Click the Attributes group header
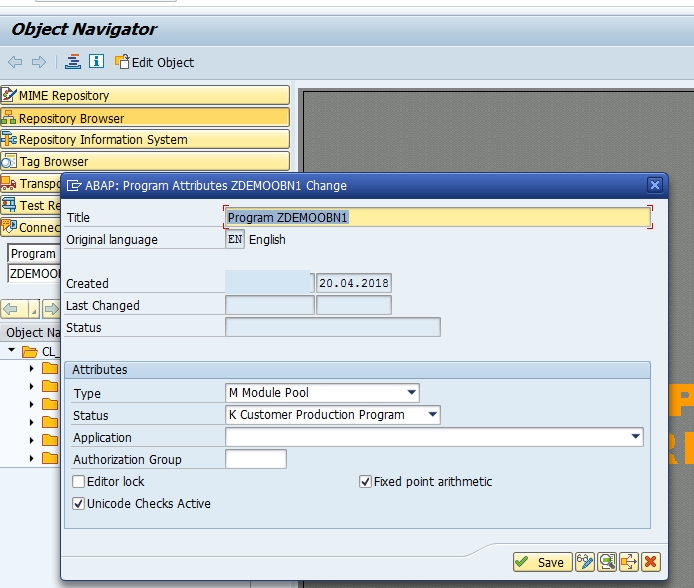 (358, 370)
